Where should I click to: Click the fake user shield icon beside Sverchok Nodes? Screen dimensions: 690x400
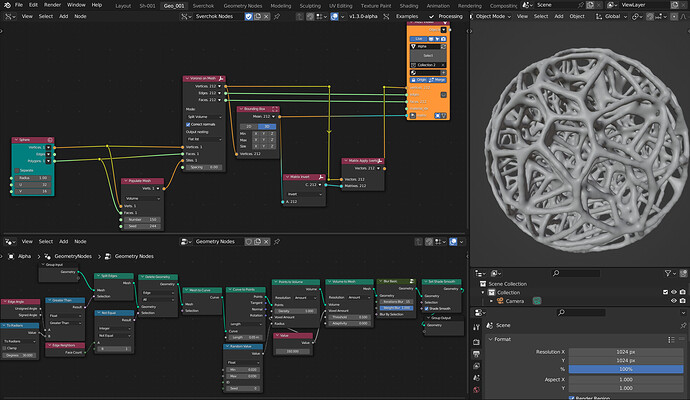coord(249,16)
